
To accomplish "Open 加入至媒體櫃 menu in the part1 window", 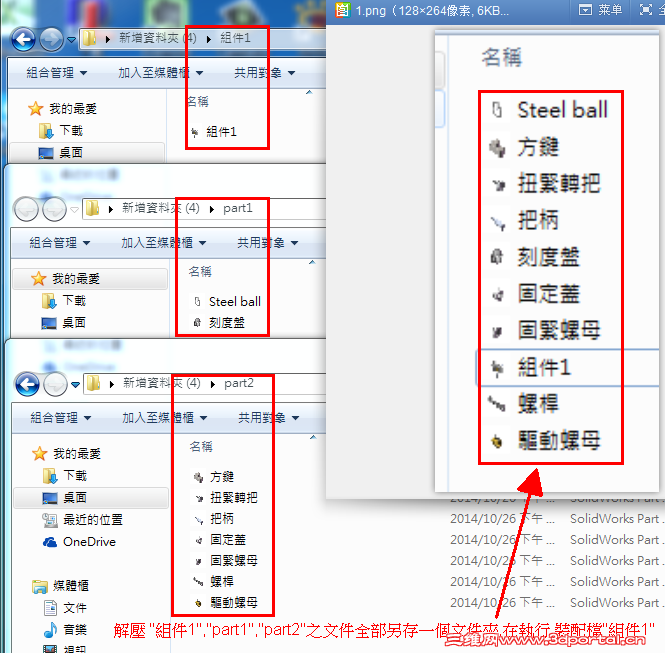I will point(164,243).
